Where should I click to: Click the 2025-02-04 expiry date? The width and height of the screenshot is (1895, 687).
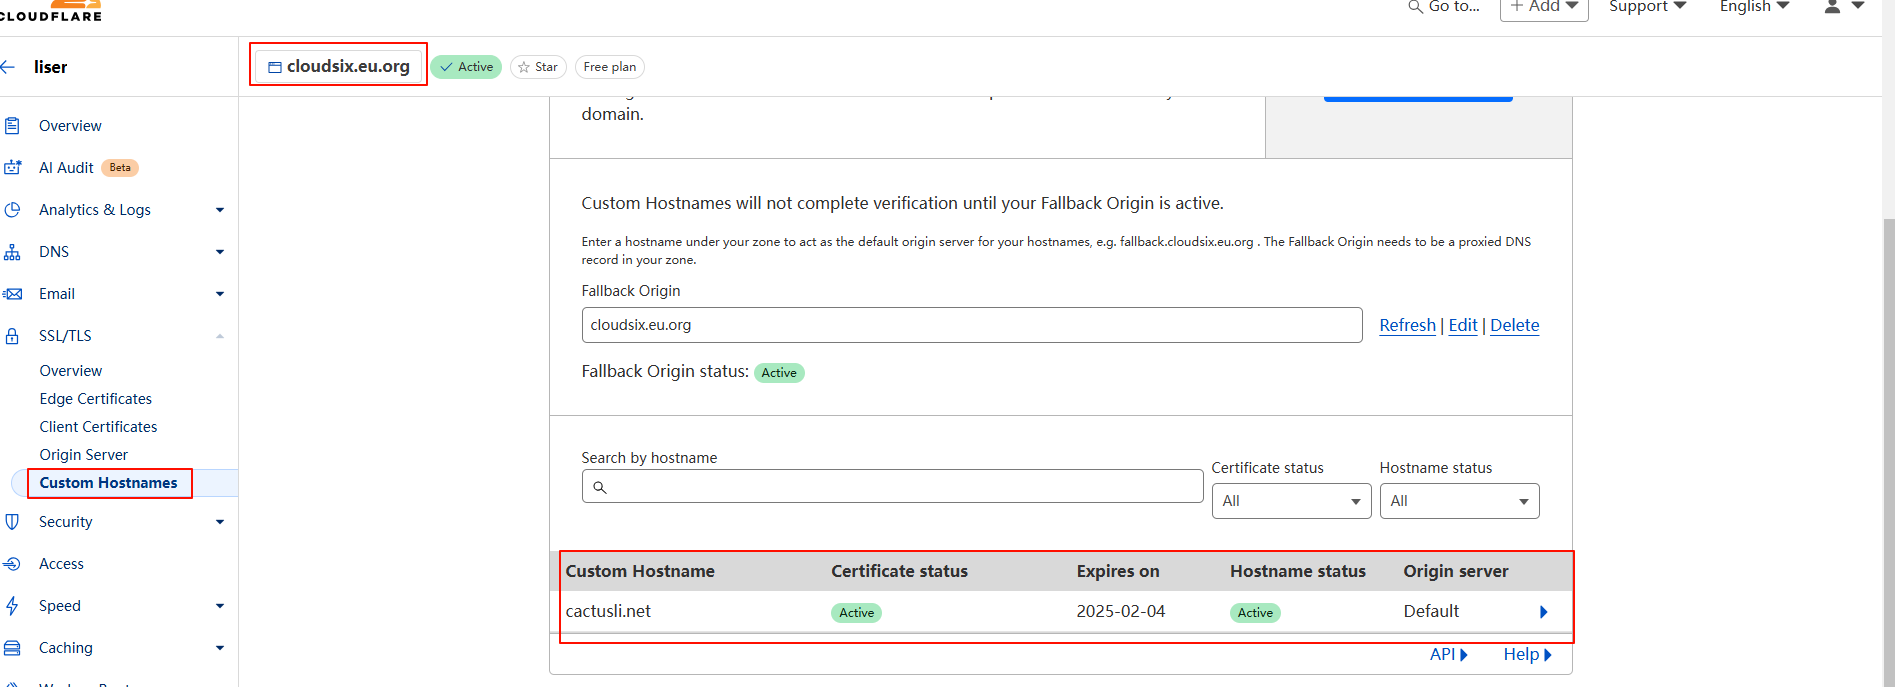(1121, 611)
